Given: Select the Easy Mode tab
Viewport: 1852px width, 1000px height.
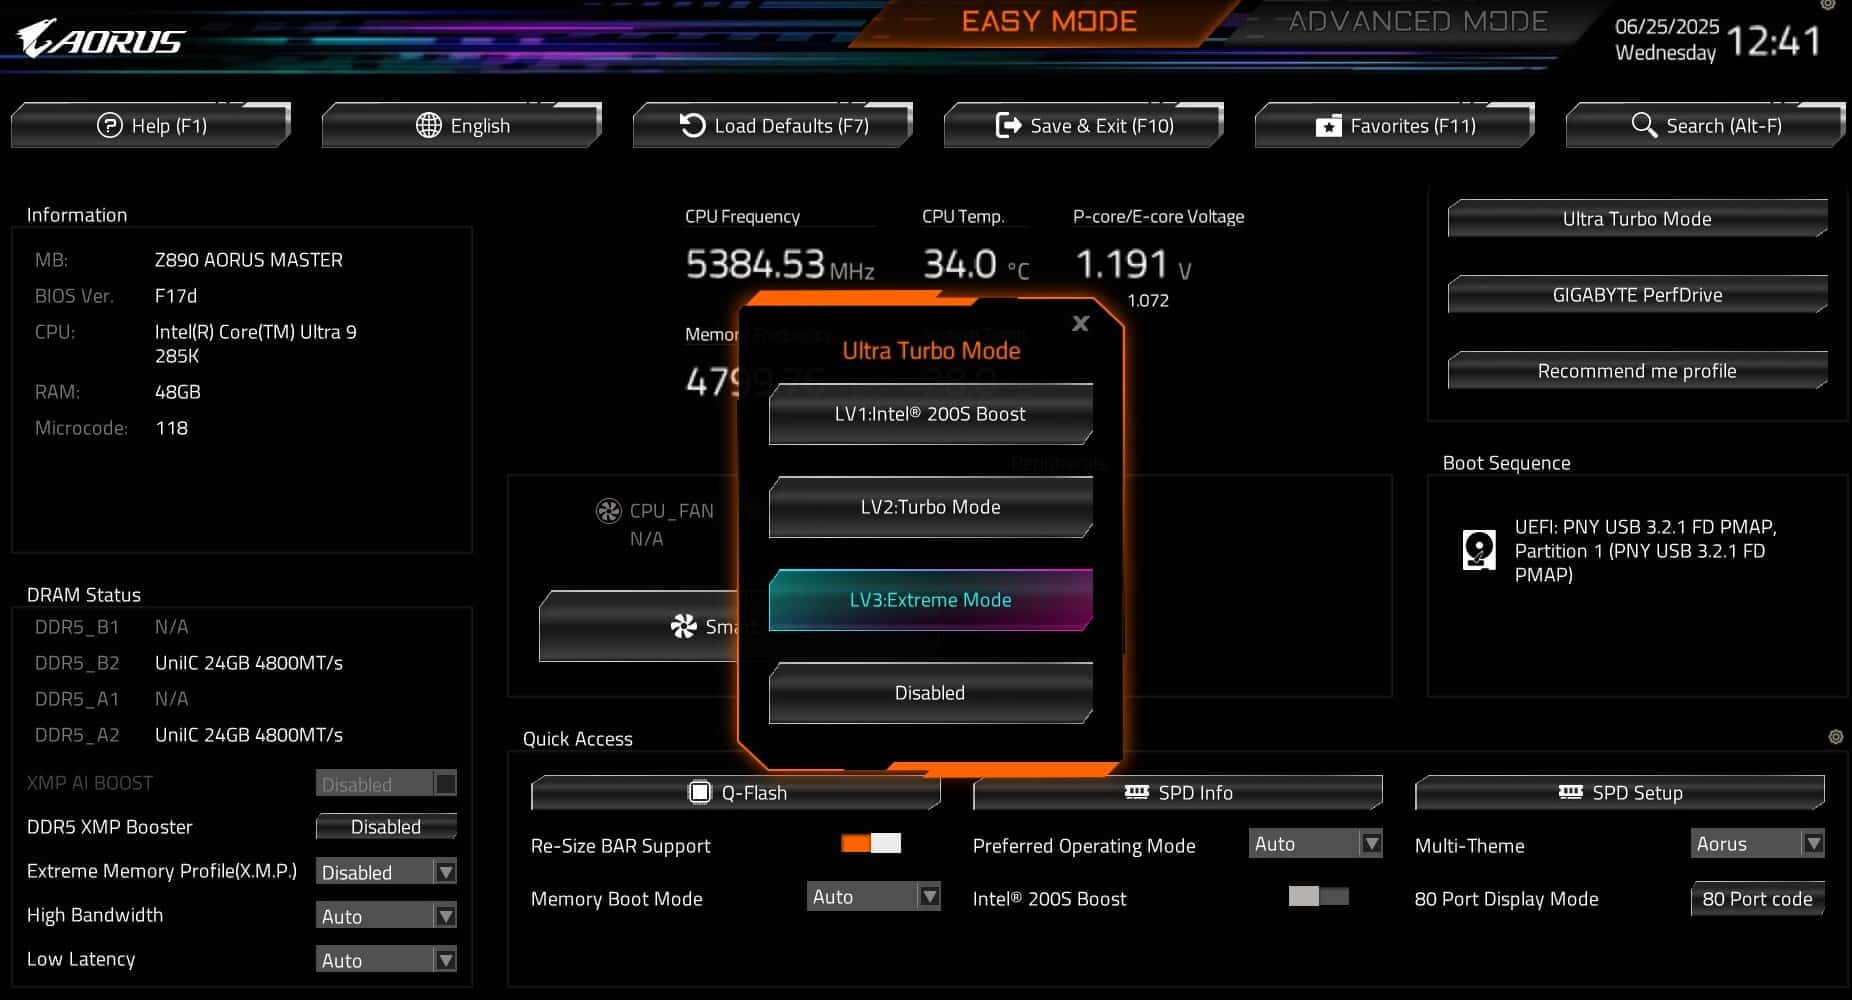Looking at the screenshot, I should tap(1048, 21).
